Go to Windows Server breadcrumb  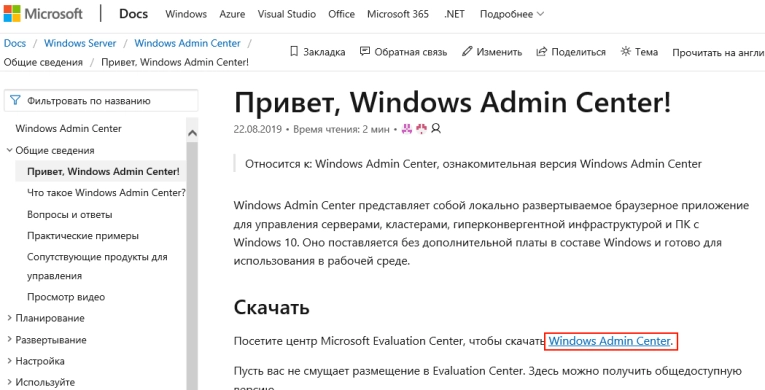point(80,43)
